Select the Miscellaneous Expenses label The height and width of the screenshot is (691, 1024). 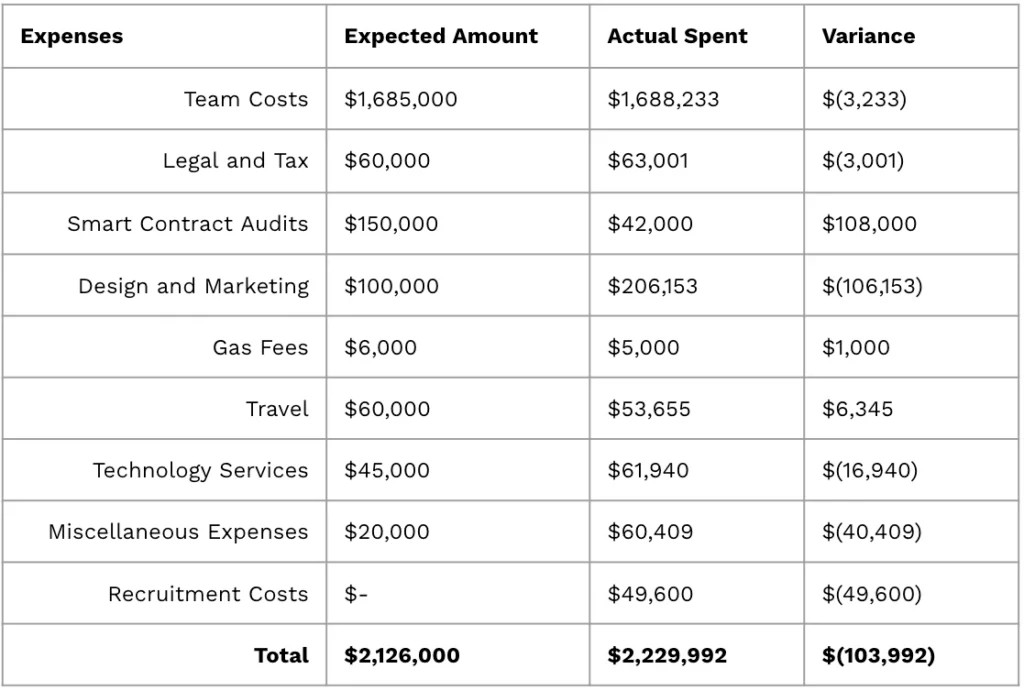[178, 532]
